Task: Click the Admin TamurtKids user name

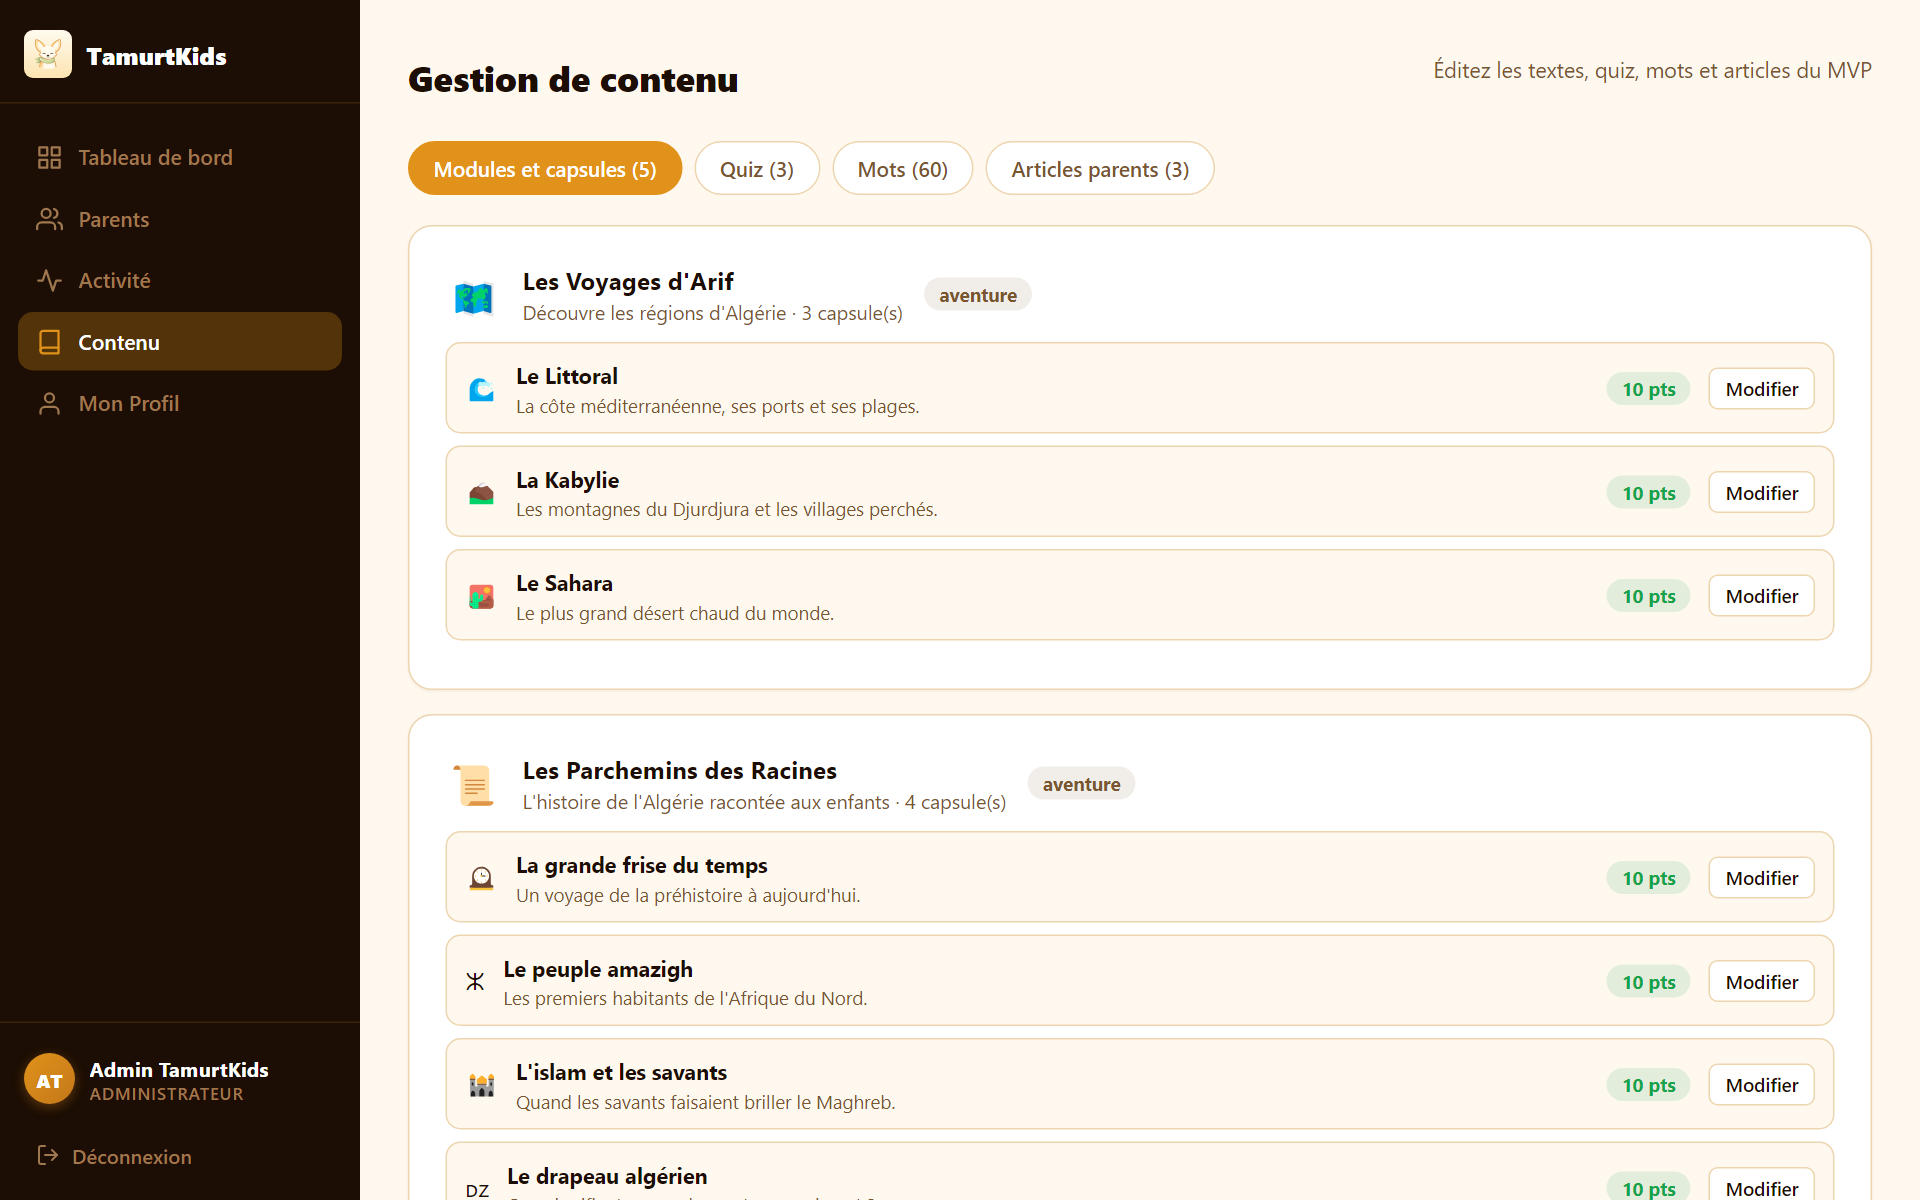Action: click(179, 1070)
